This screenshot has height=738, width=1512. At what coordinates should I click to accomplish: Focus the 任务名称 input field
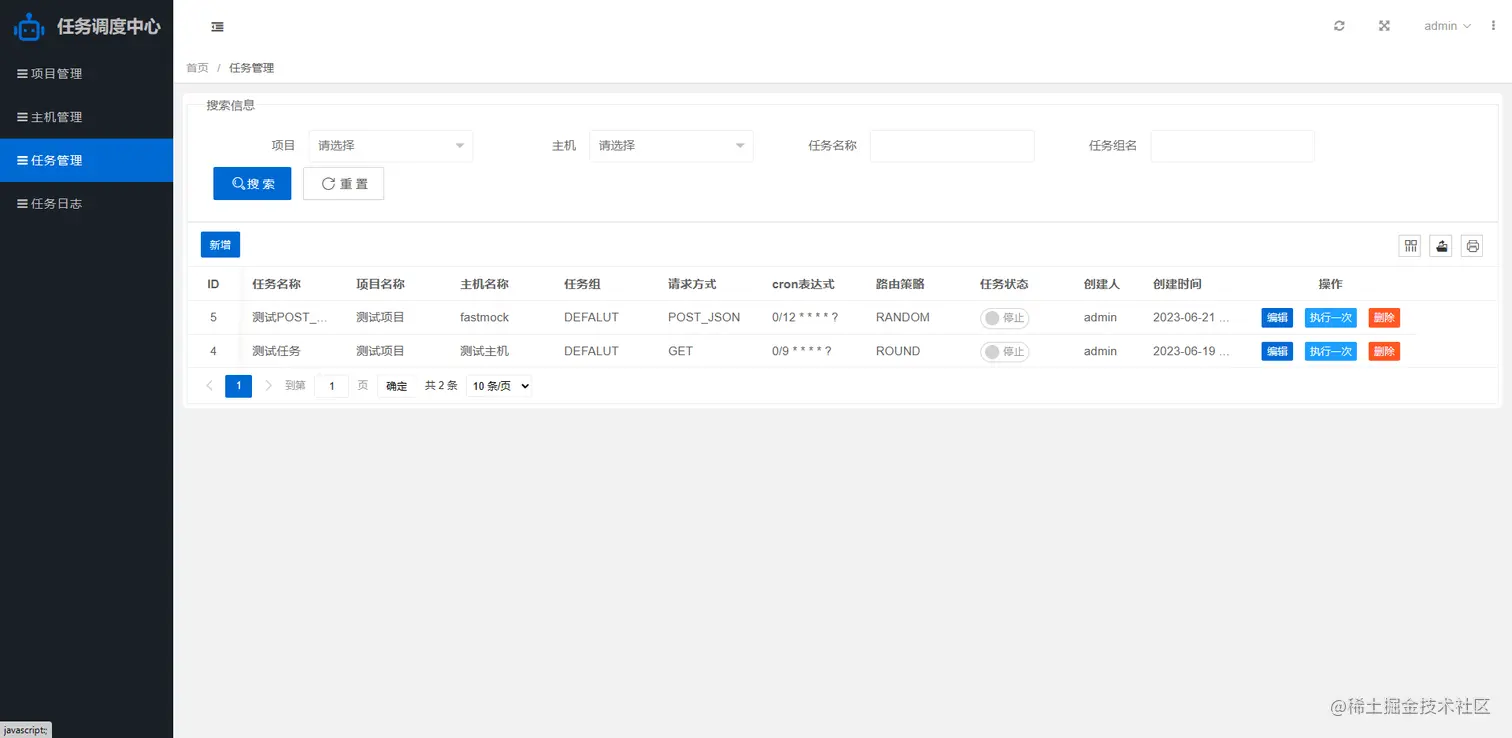(x=952, y=146)
